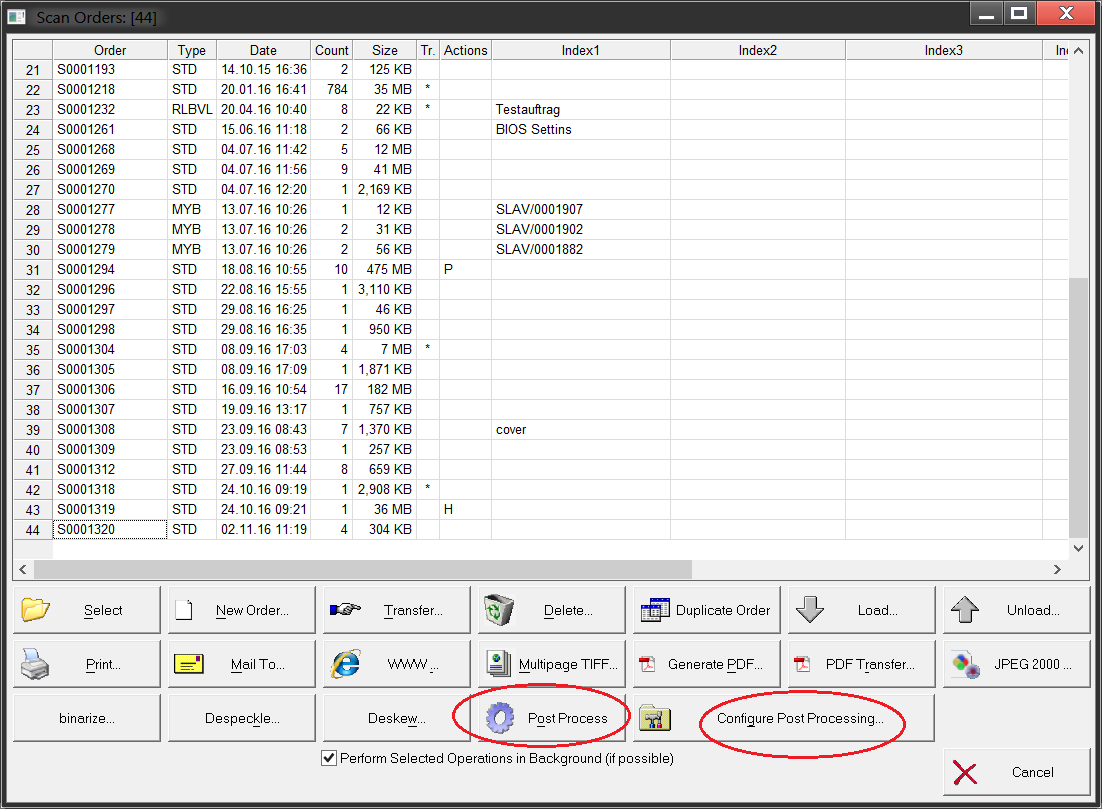The width and height of the screenshot is (1102, 809).
Task: Click row number 40 header
Action: 32,450
